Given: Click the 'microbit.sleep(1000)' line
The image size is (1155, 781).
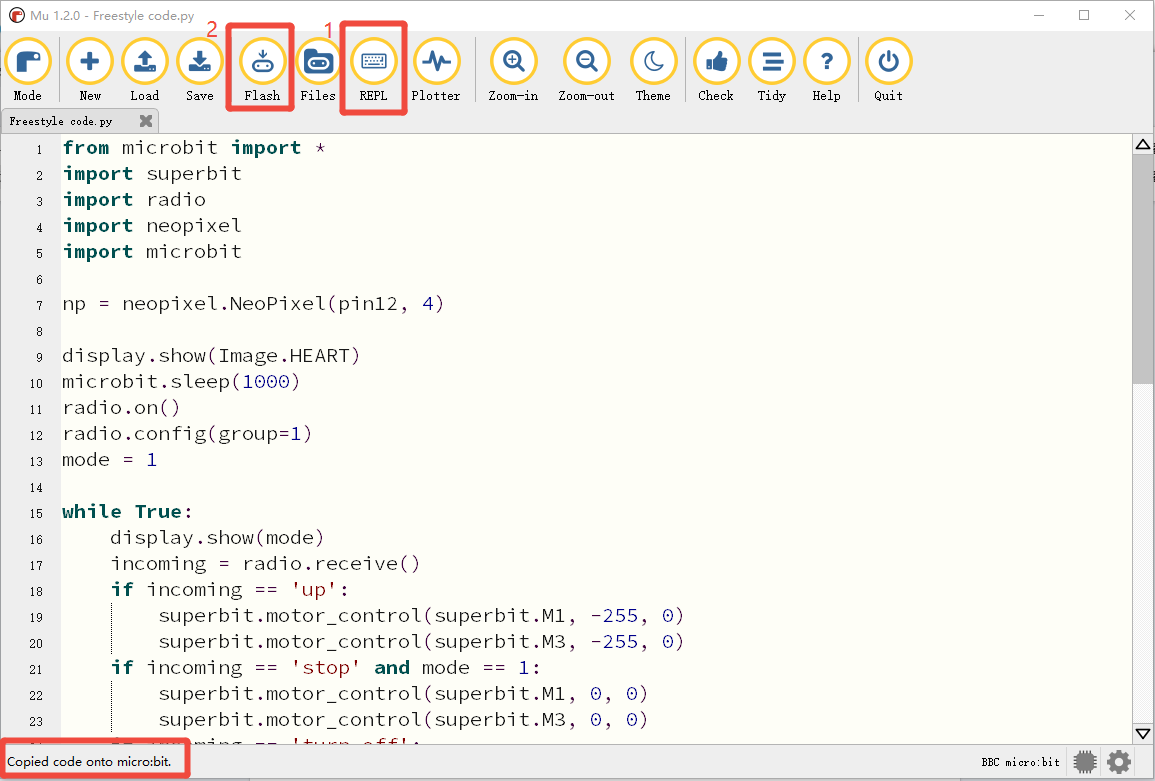Looking at the screenshot, I should (181, 382).
